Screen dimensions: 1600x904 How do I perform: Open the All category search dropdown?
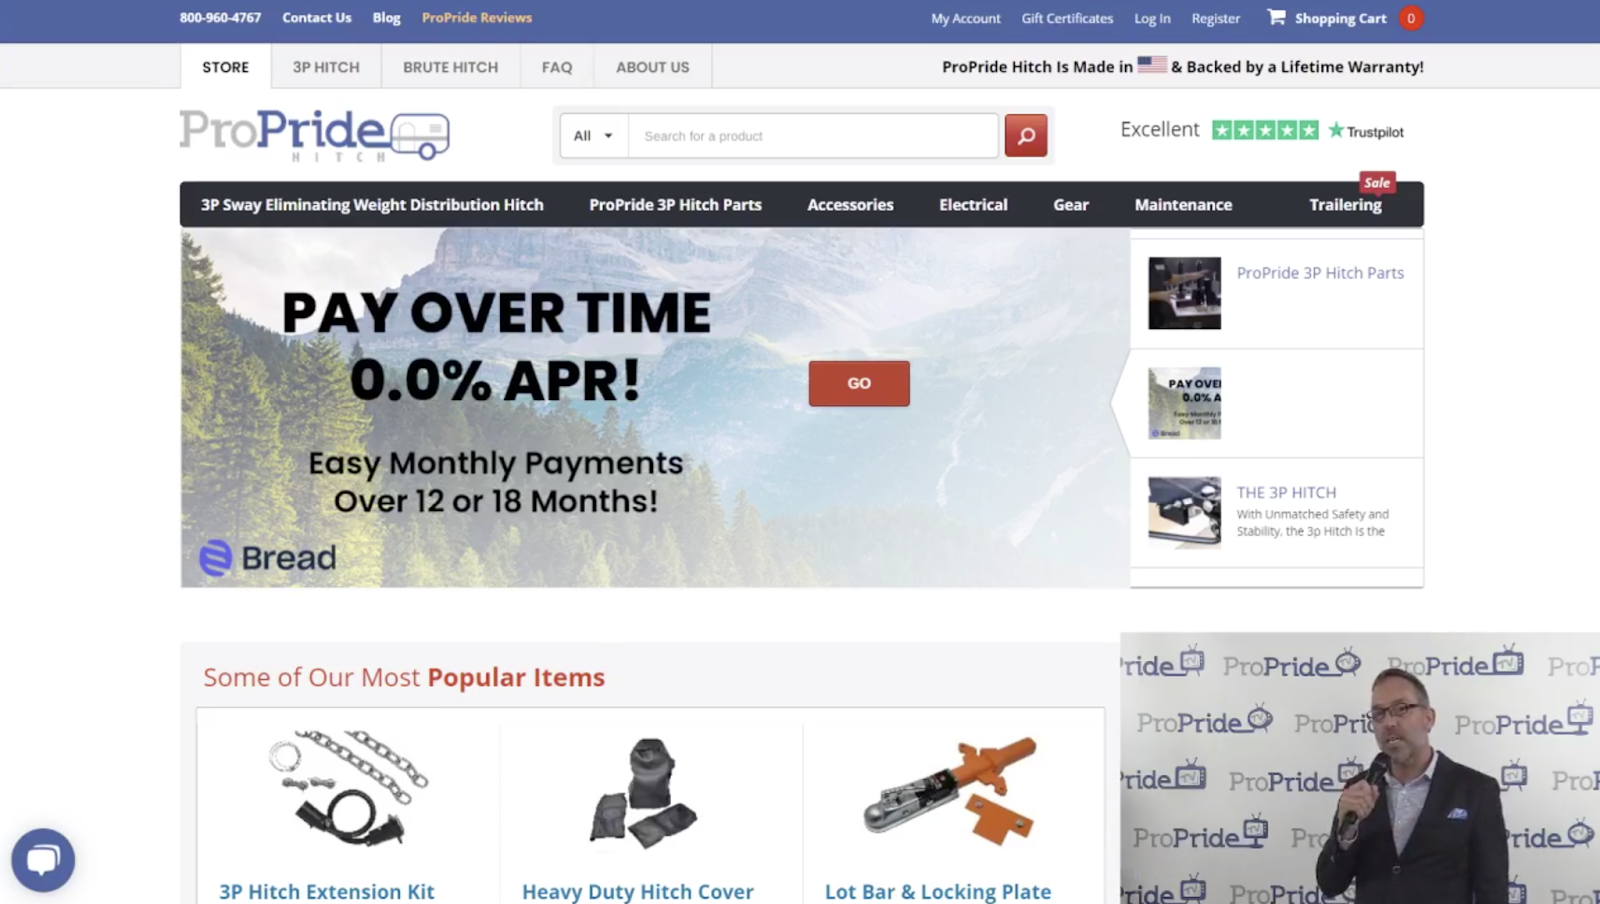click(x=594, y=136)
